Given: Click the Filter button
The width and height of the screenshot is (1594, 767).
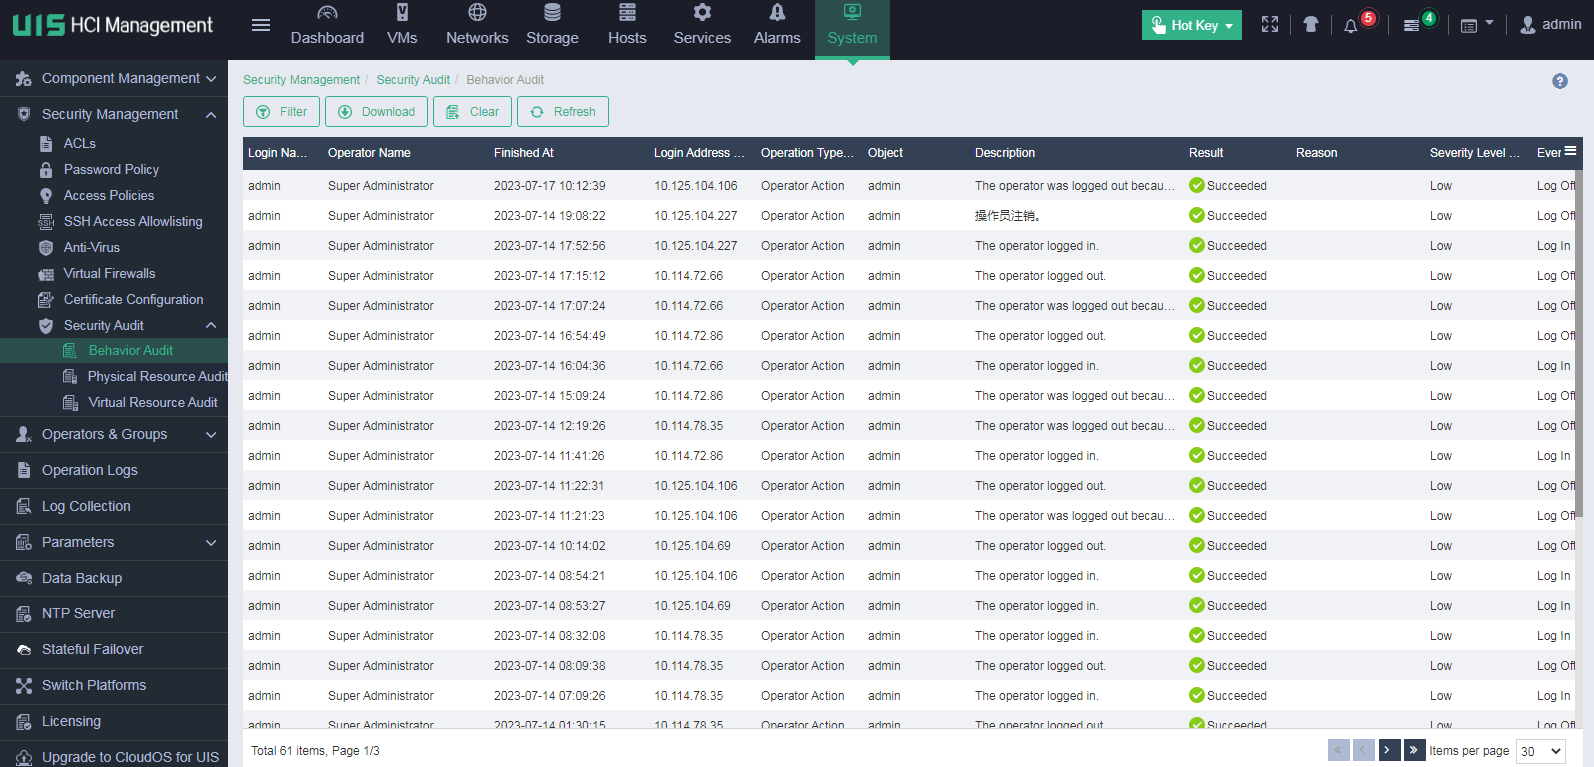Looking at the screenshot, I should 281,112.
